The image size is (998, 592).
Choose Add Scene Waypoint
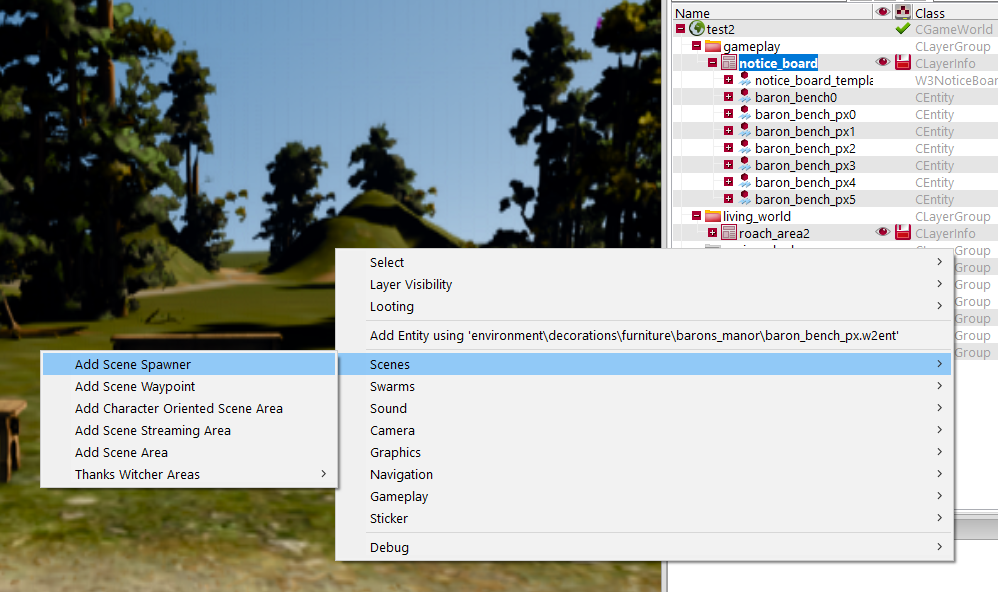(135, 386)
